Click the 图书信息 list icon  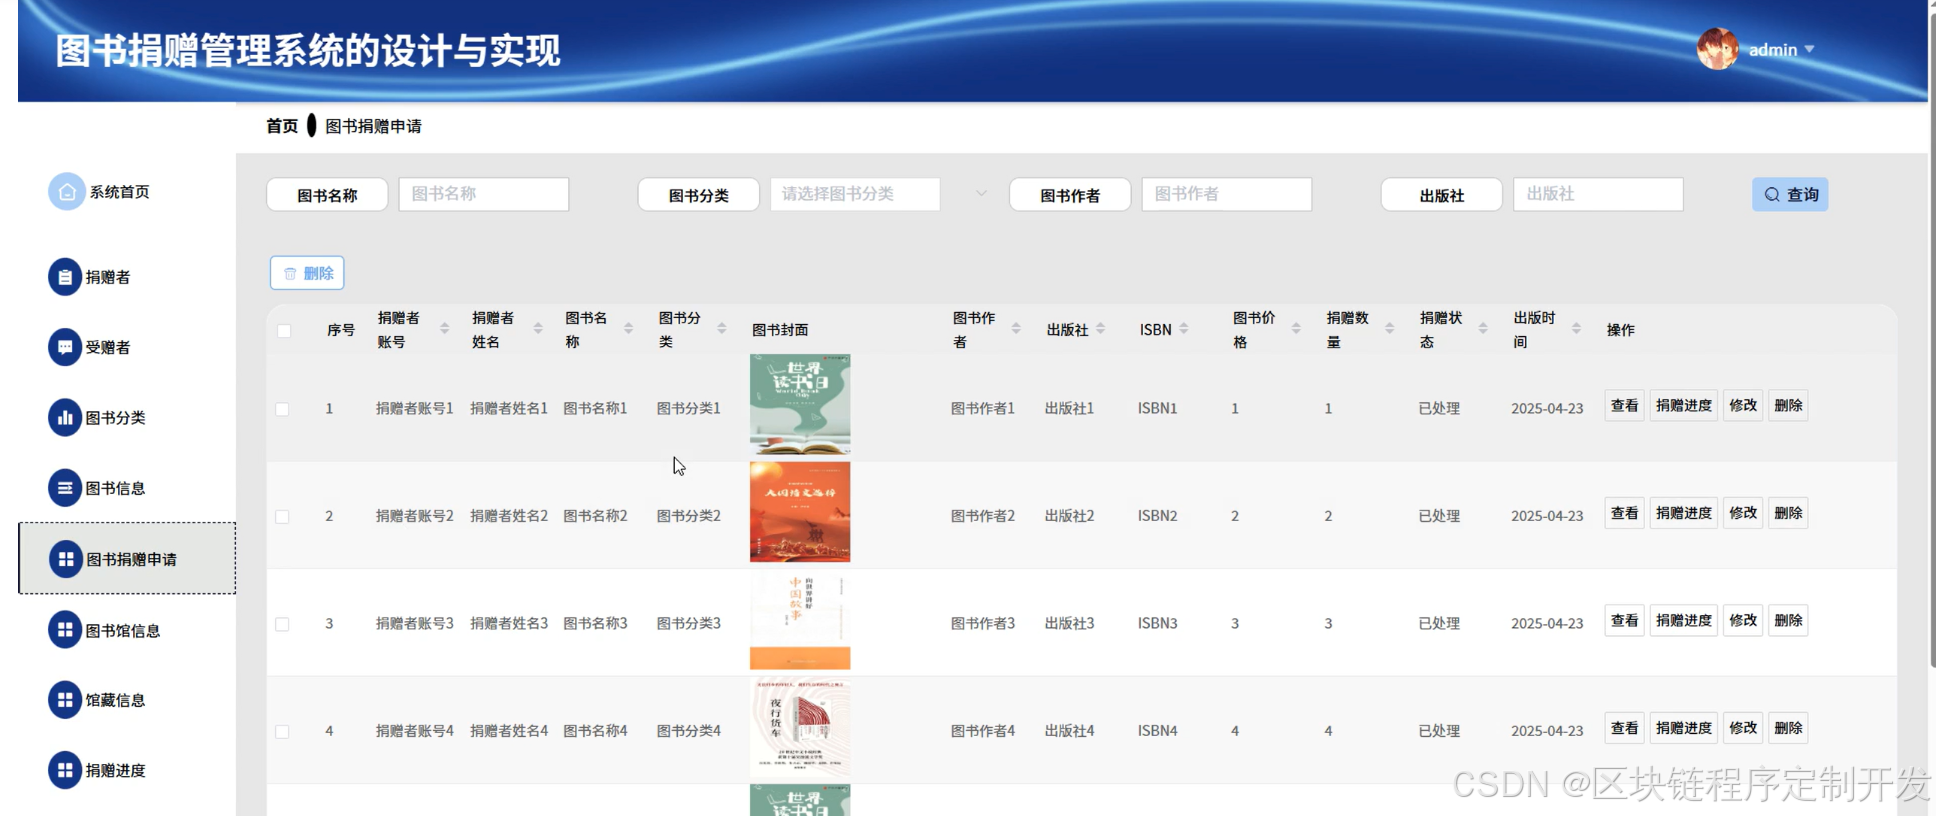tap(65, 488)
